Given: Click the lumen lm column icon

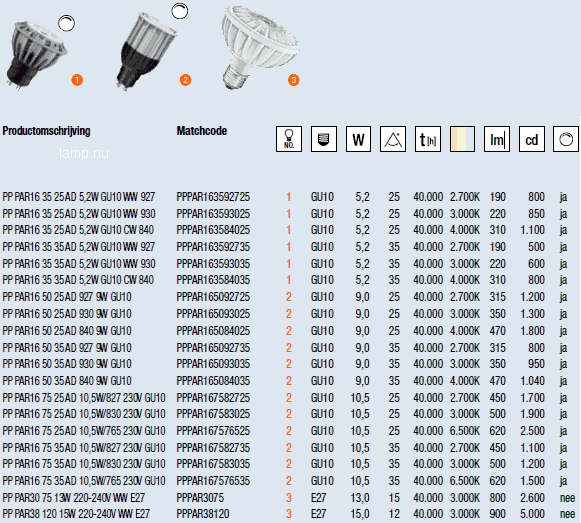Looking at the screenshot, I should (x=497, y=139).
